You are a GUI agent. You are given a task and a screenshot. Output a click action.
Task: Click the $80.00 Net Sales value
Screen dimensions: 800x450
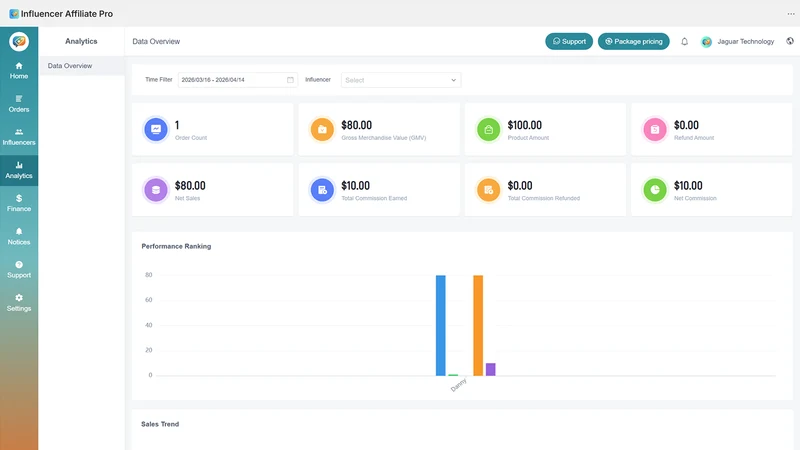point(190,186)
